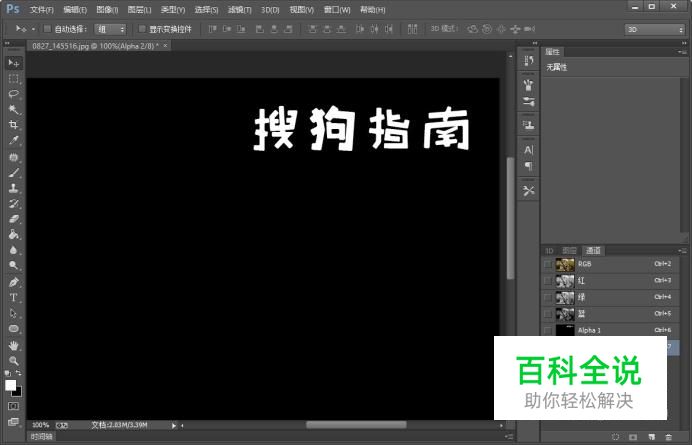Change screen mode icon in the toolbox

pyautogui.click(x=14, y=422)
